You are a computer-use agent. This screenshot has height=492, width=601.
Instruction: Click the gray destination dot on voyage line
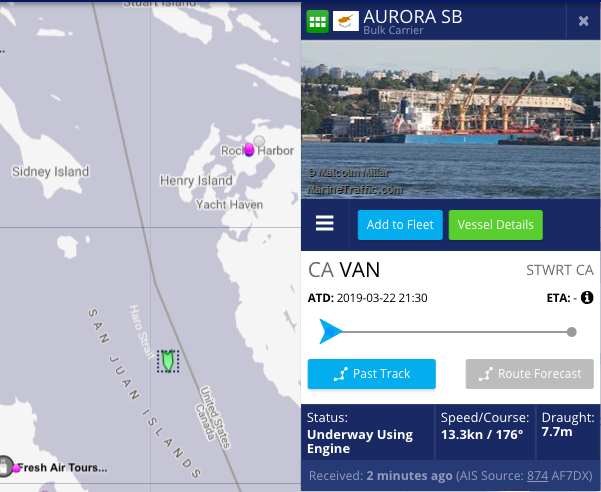pos(571,332)
